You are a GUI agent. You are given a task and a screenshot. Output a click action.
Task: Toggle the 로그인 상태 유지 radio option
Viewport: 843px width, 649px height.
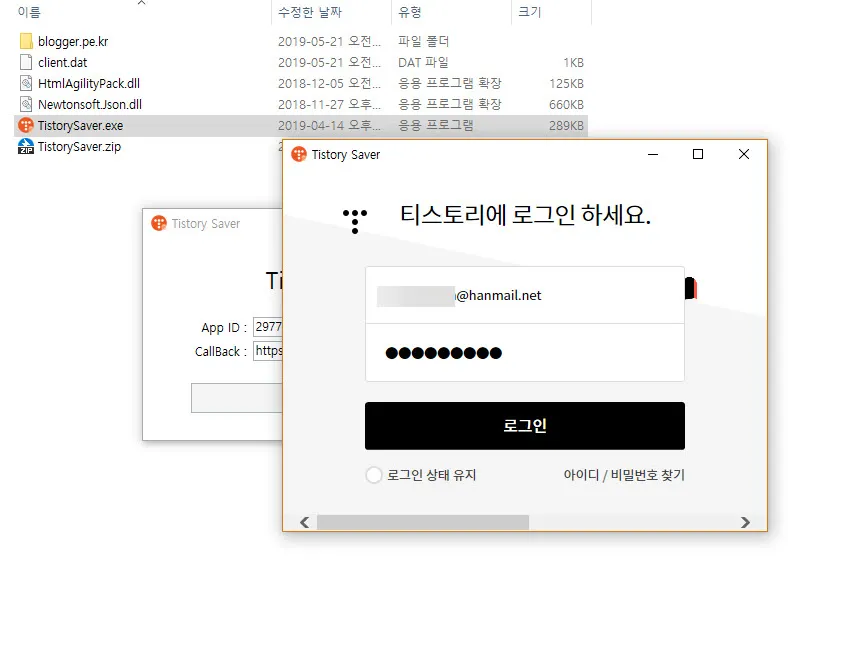tap(374, 475)
